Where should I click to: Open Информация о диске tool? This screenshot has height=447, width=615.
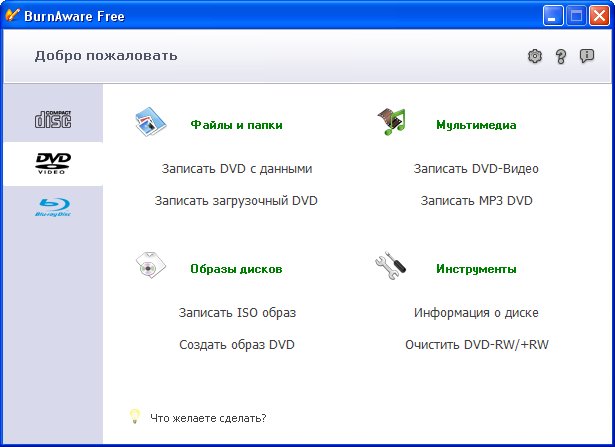[476, 313]
